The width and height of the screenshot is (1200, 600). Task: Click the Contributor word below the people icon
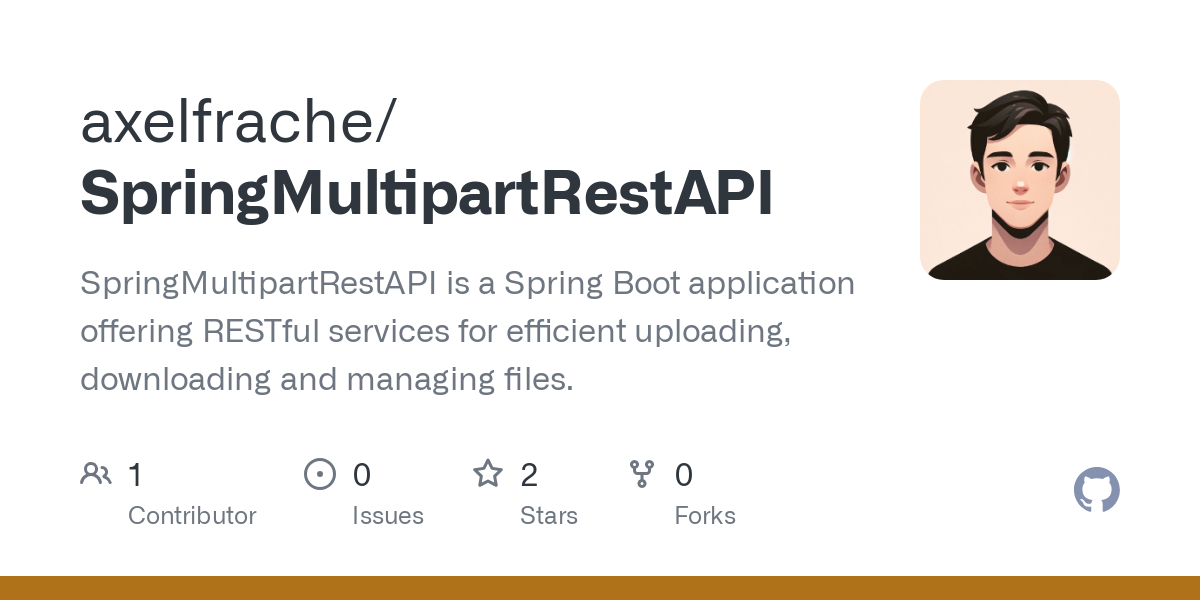tap(192, 516)
